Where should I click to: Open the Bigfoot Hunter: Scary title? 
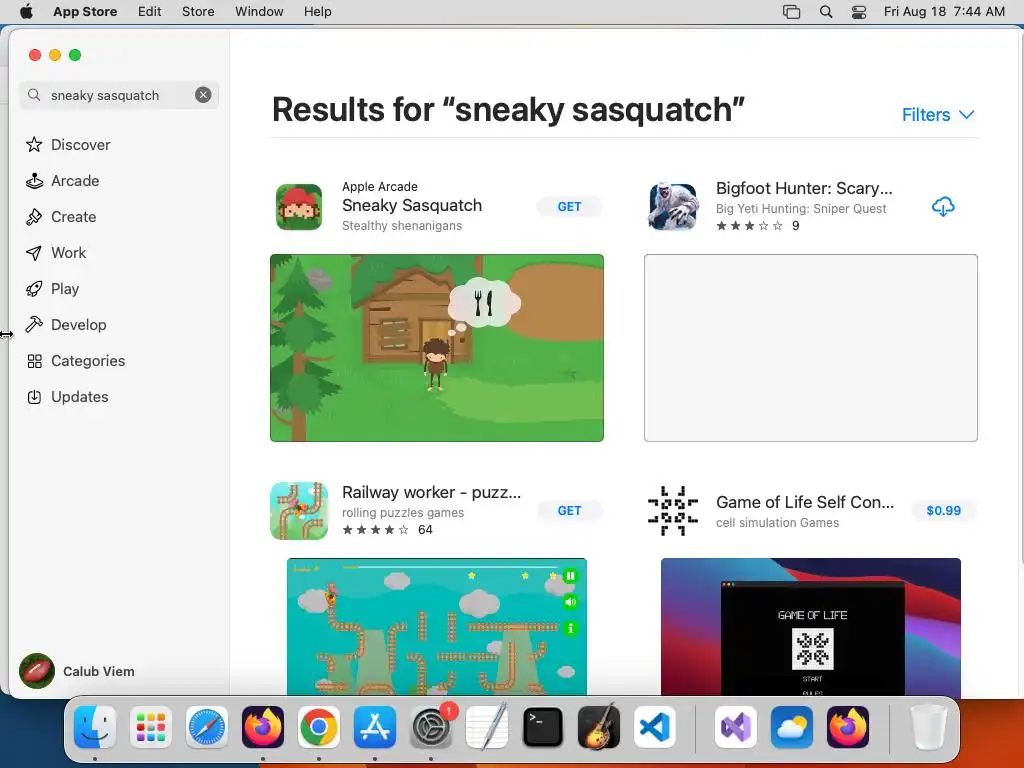(x=804, y=189)
